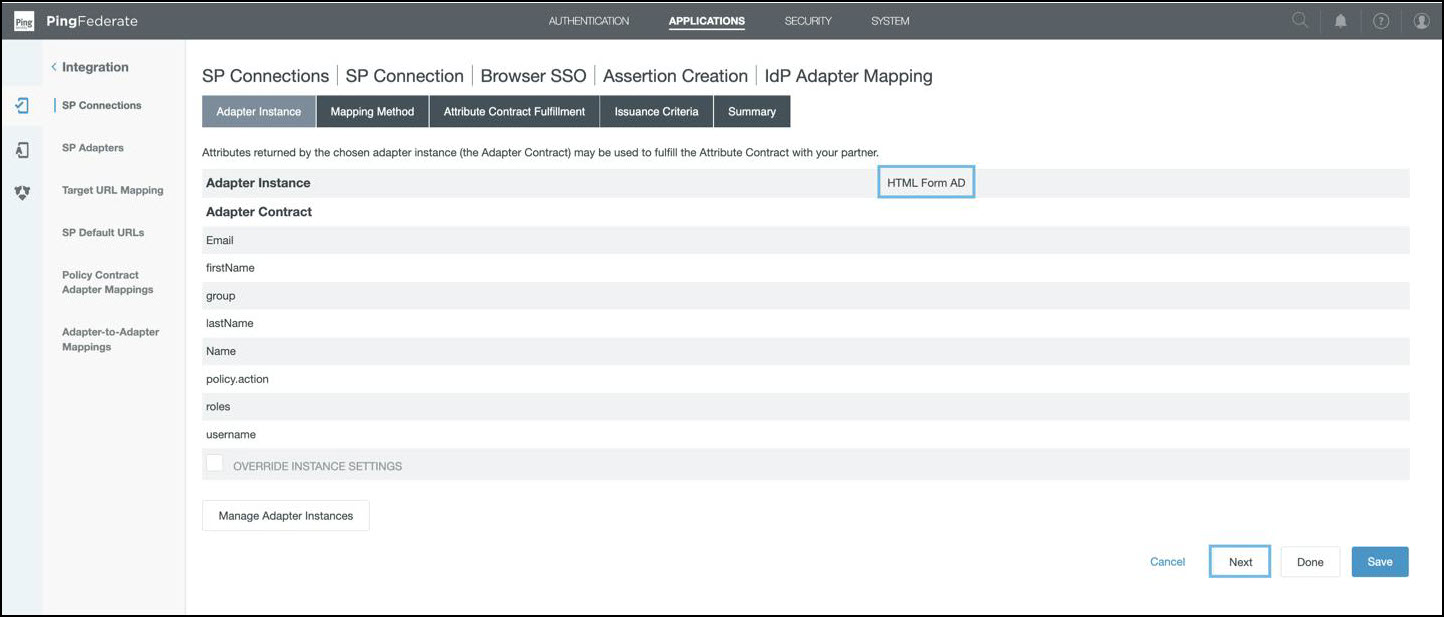Open the user account profile icon
Viewport: 1444px width, 617px height.
pos(1421,21)
